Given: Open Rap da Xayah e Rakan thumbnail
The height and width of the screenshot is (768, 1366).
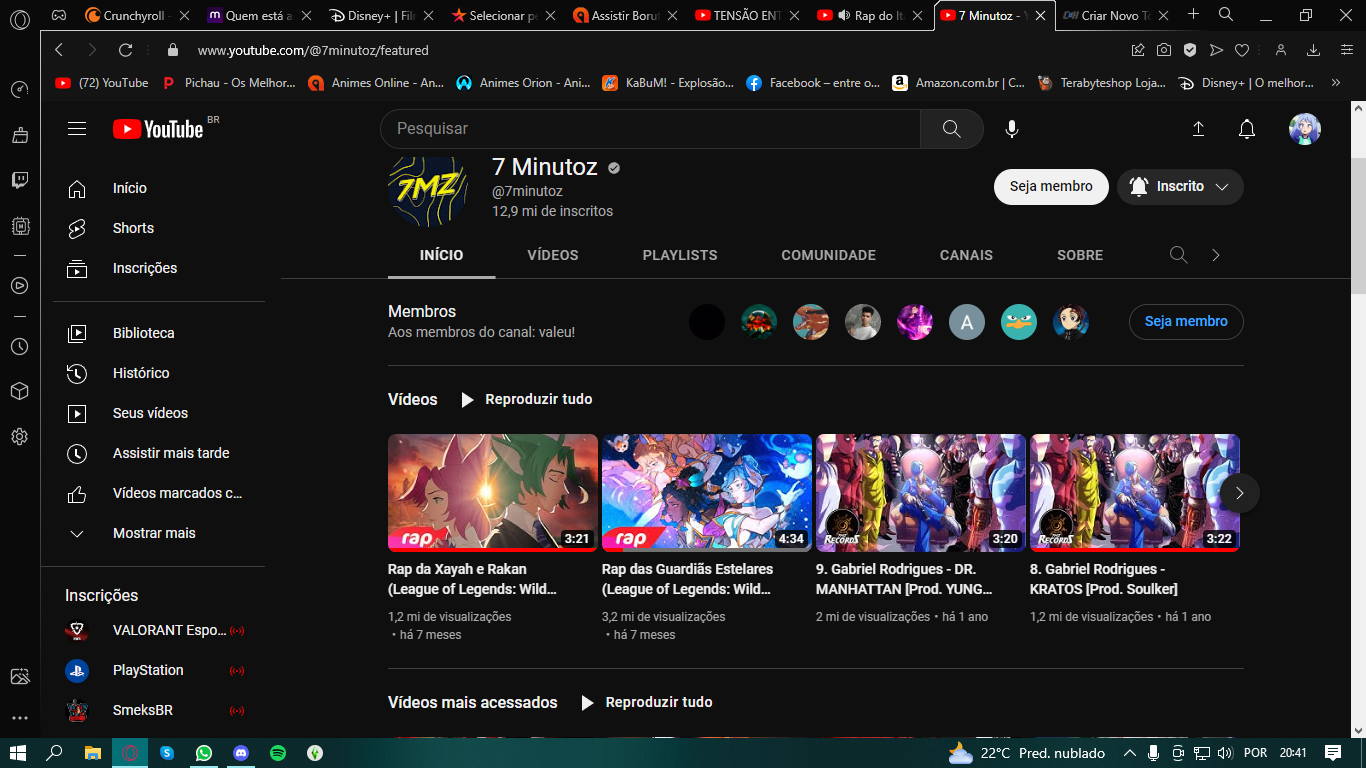Looking at the screenshot, I should coord(493,493).
